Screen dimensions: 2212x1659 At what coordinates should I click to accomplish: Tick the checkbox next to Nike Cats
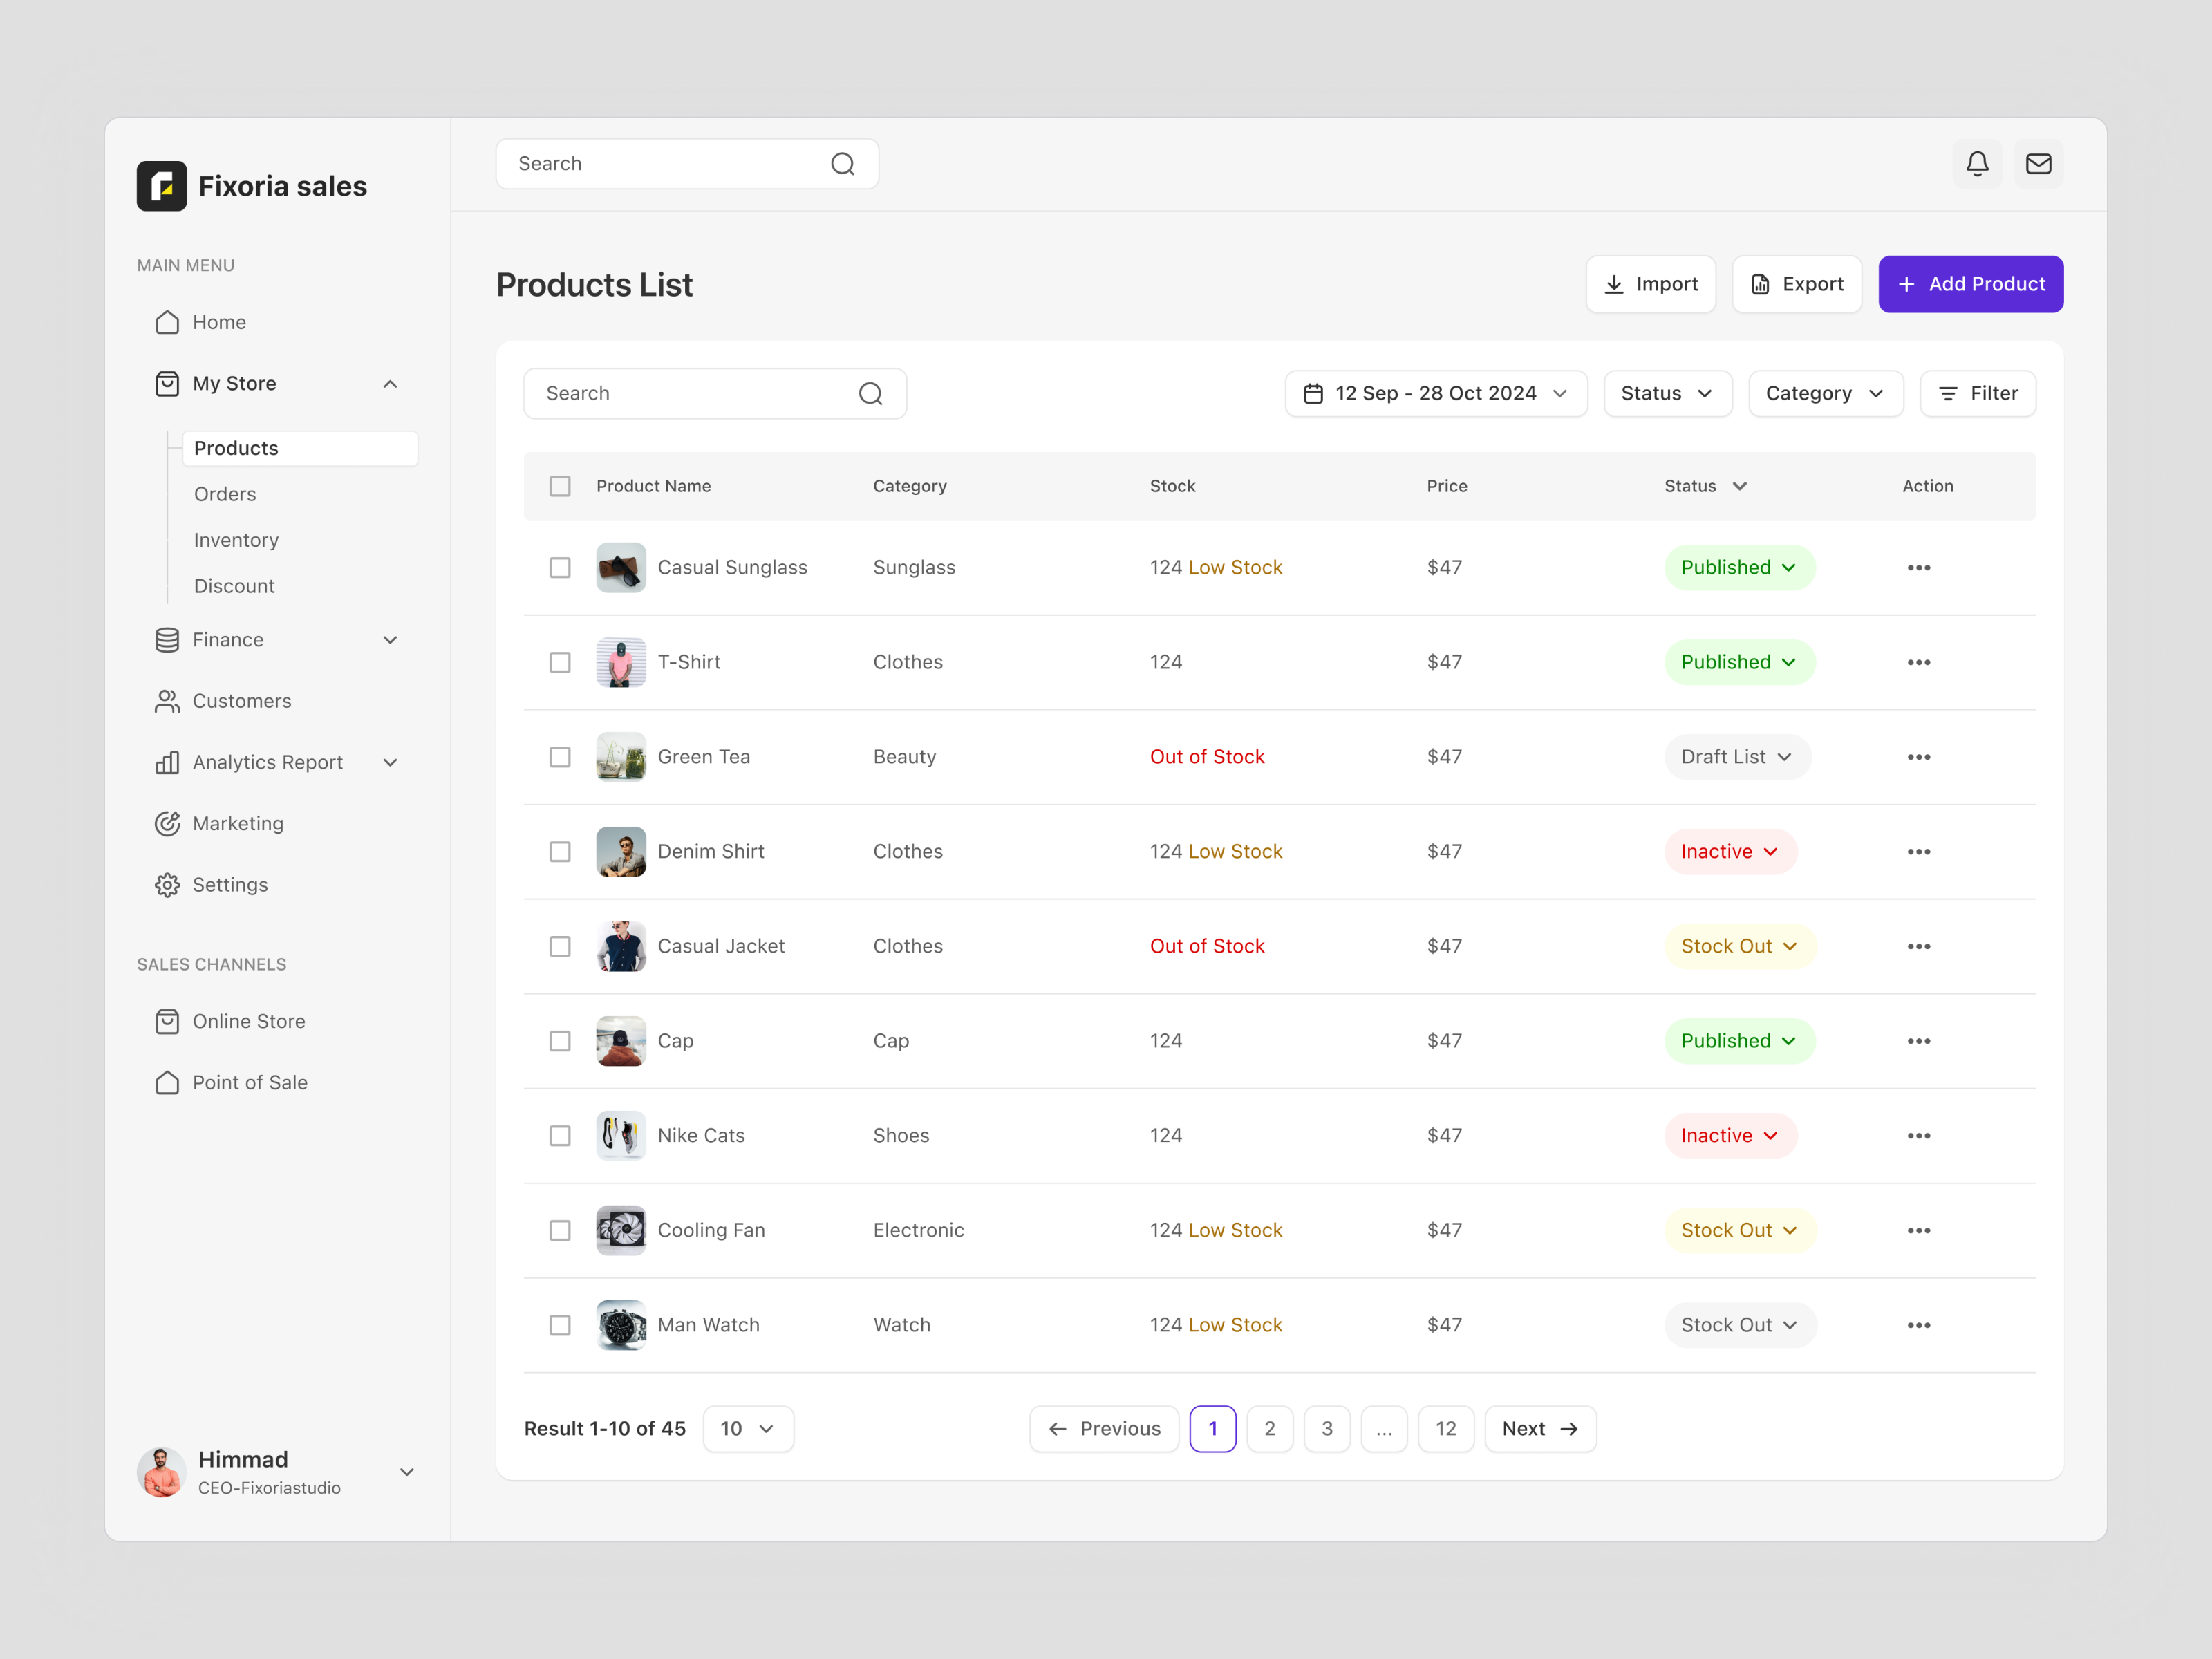pos(560,1135)
